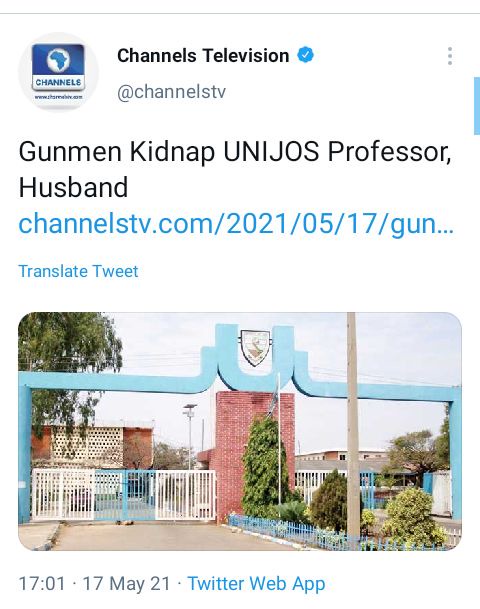The image size is (480, 609).
Task: Click the Twitter Web App source link
Action: pos(256,584)
